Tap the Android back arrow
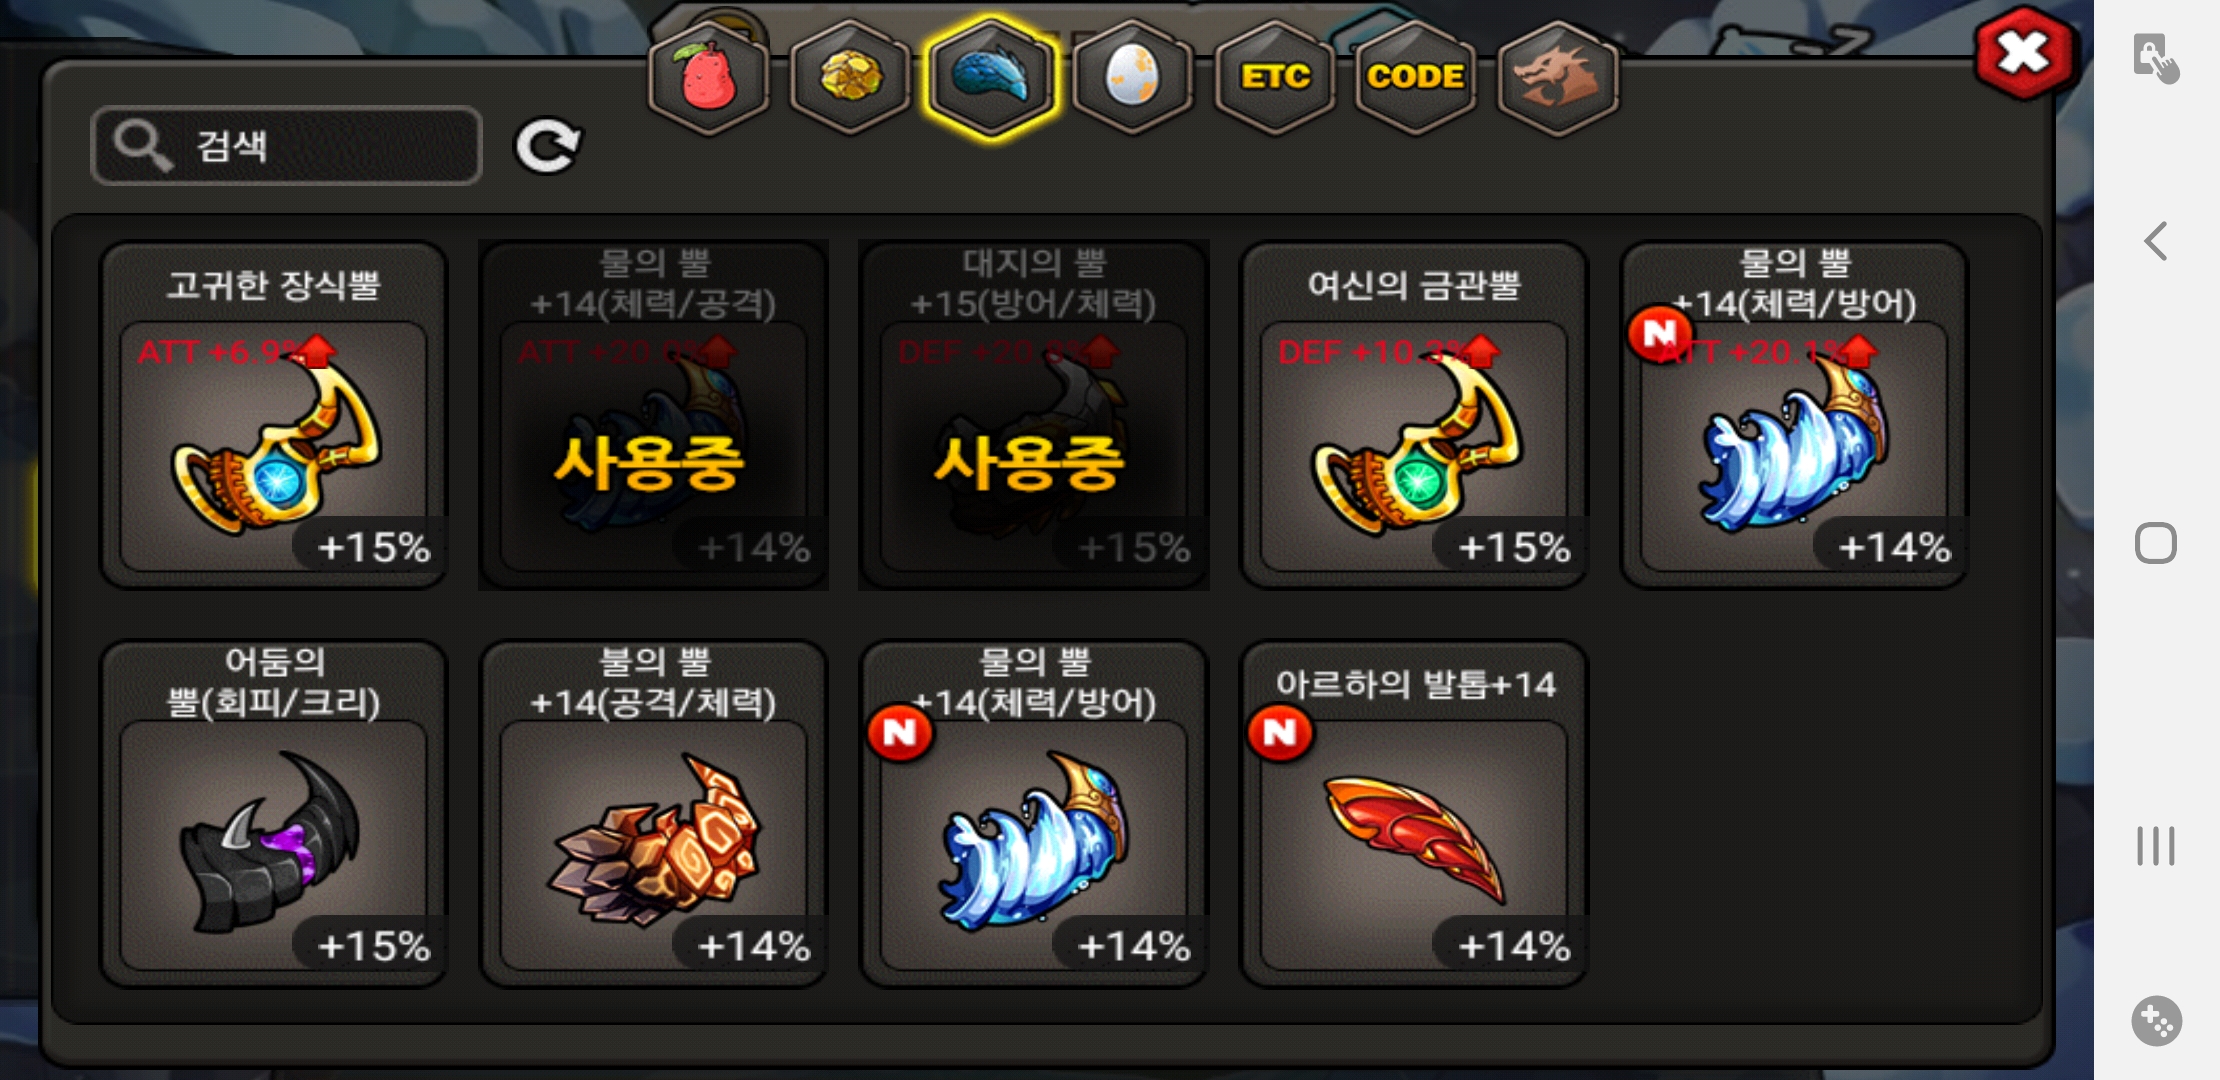 pyautogui.click(x=2156, y=241)
